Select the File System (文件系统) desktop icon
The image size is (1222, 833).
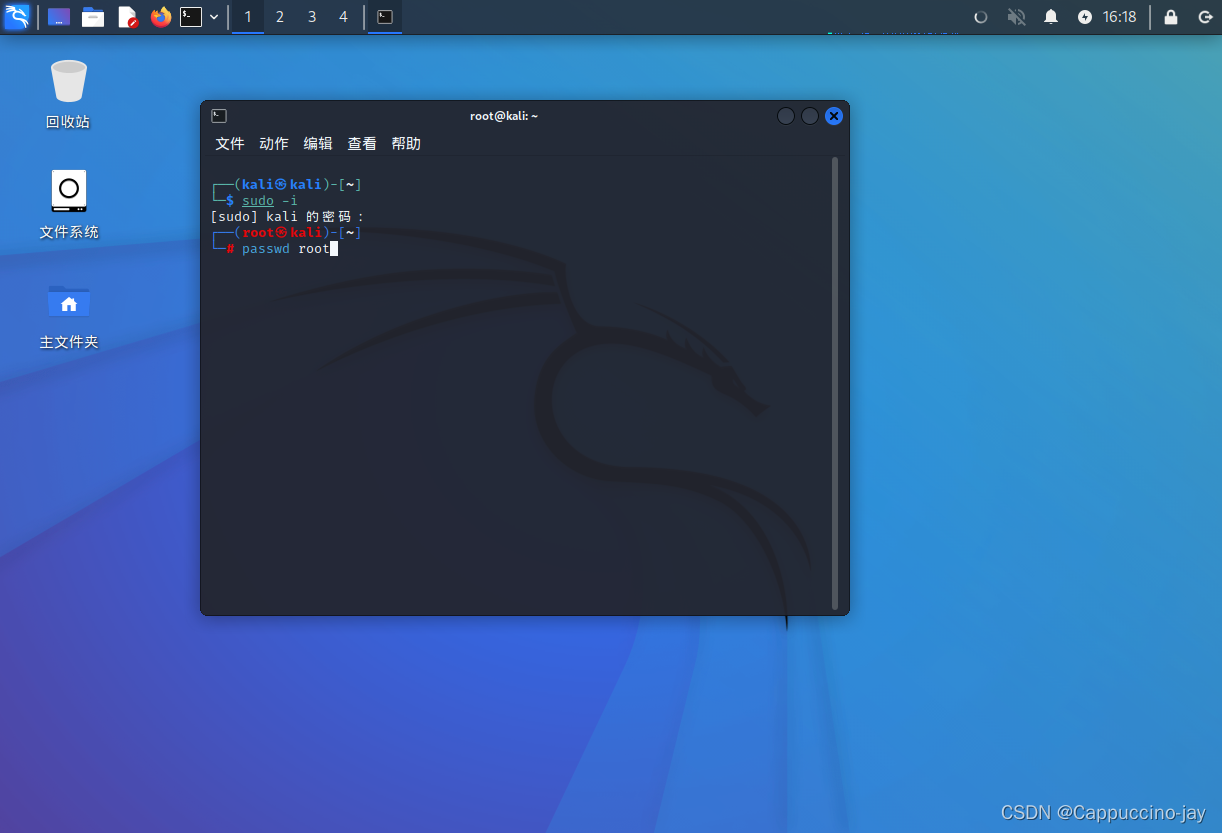coord(69,204)
